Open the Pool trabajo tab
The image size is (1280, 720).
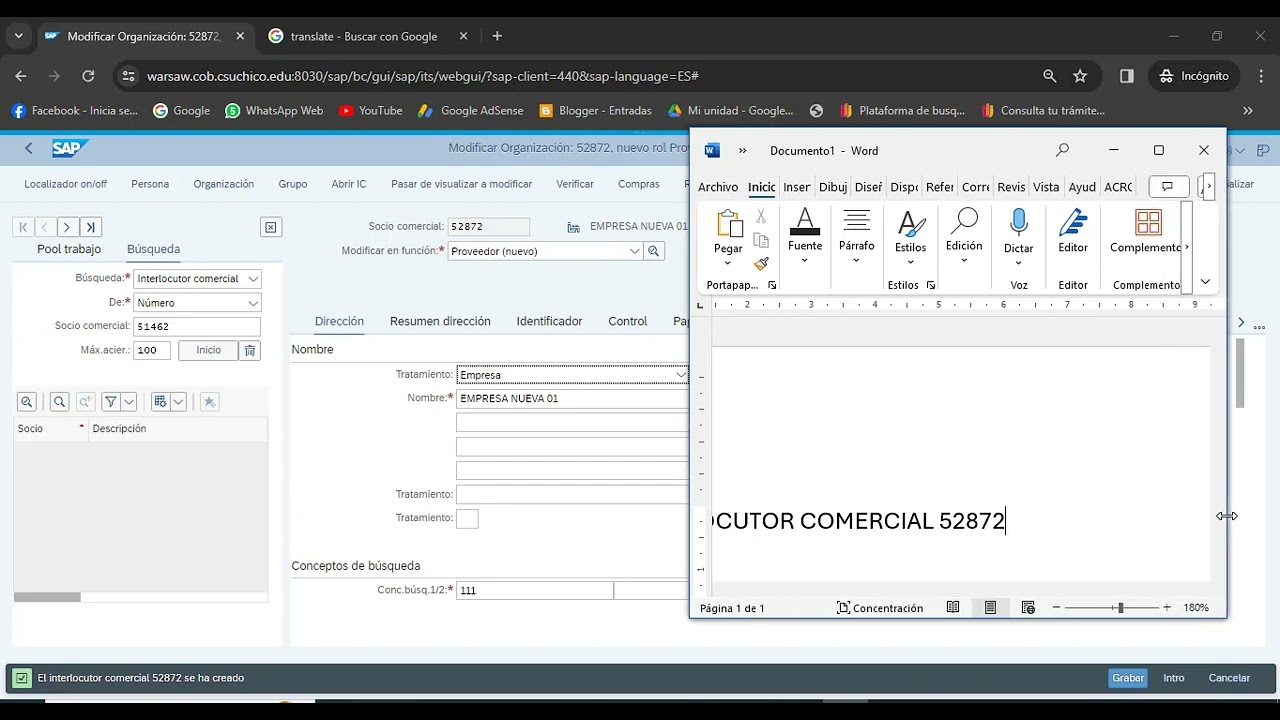point(69,249)
